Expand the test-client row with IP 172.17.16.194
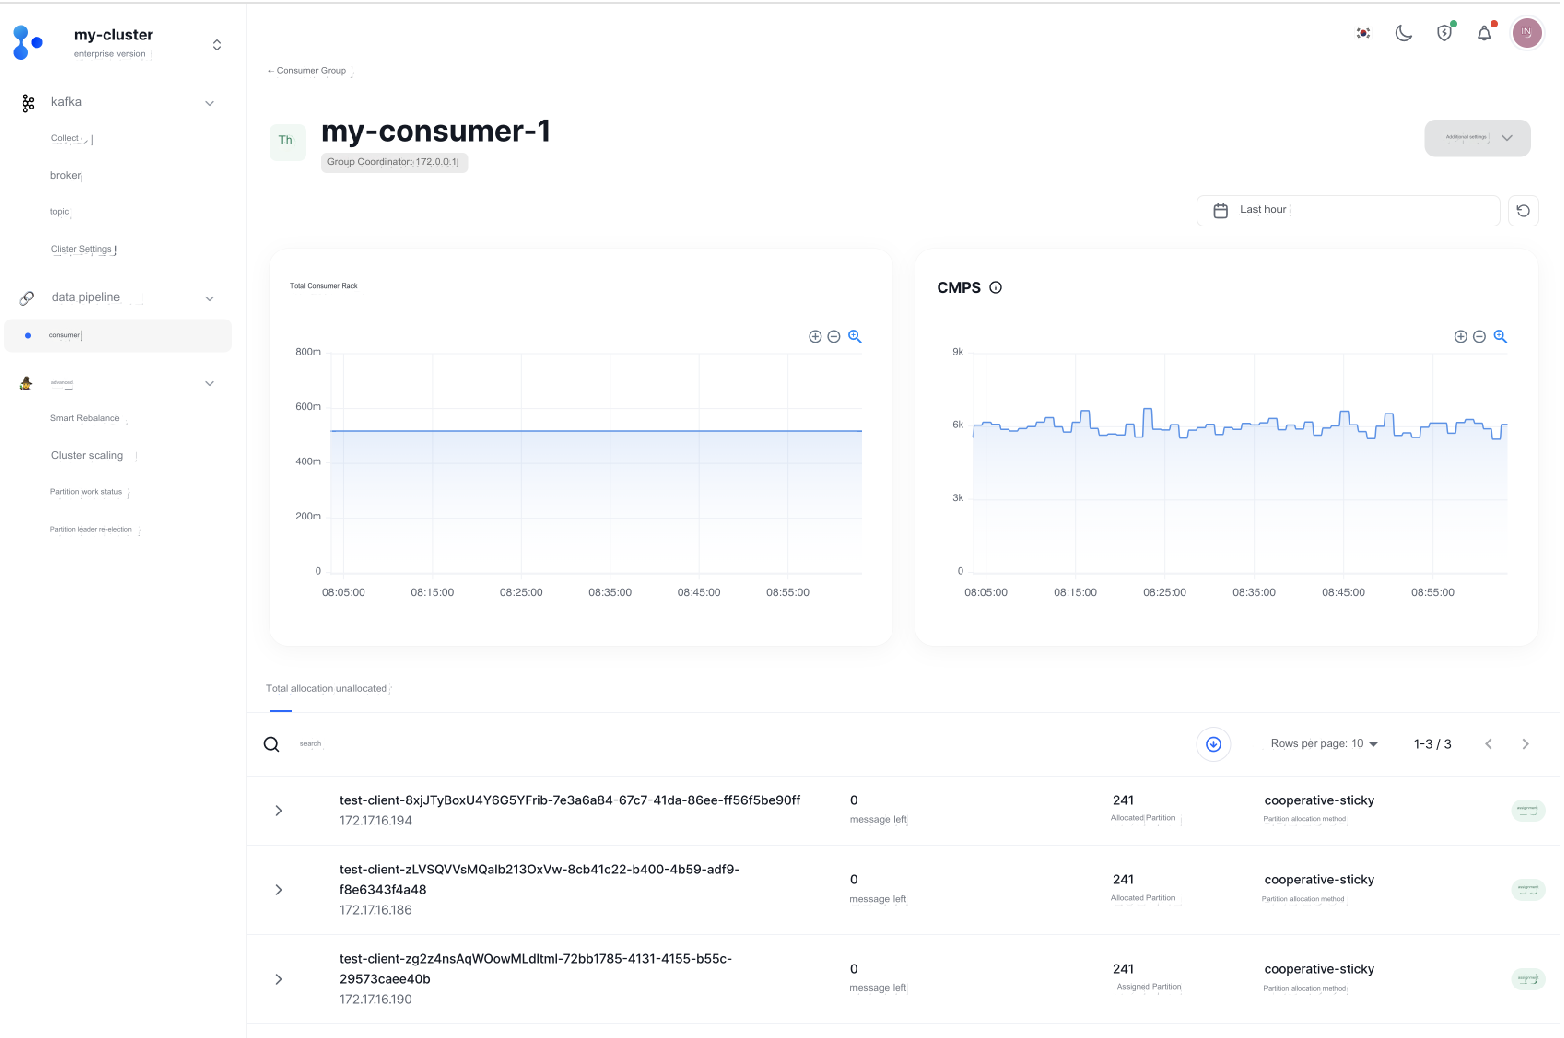The image size is (1564, 1038). pos(279,811)
